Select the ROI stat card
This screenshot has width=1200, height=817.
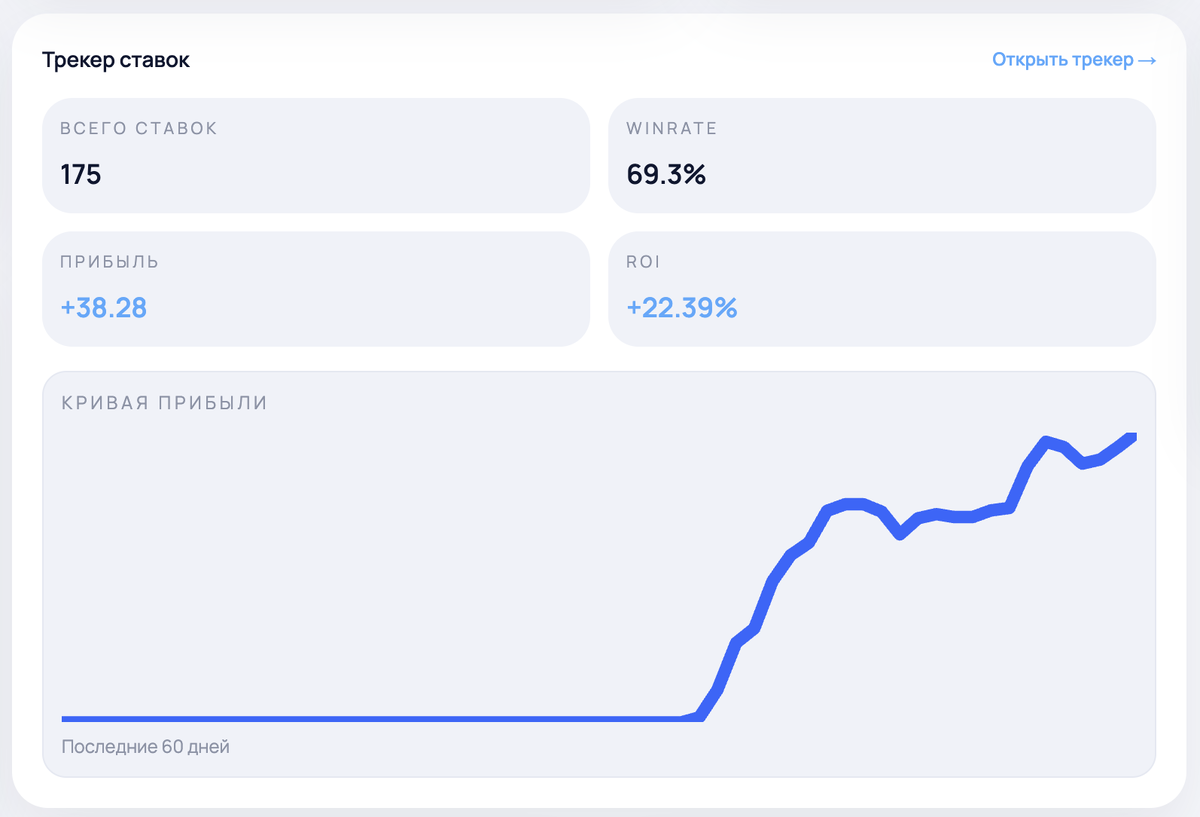click(x=882, y=289)
